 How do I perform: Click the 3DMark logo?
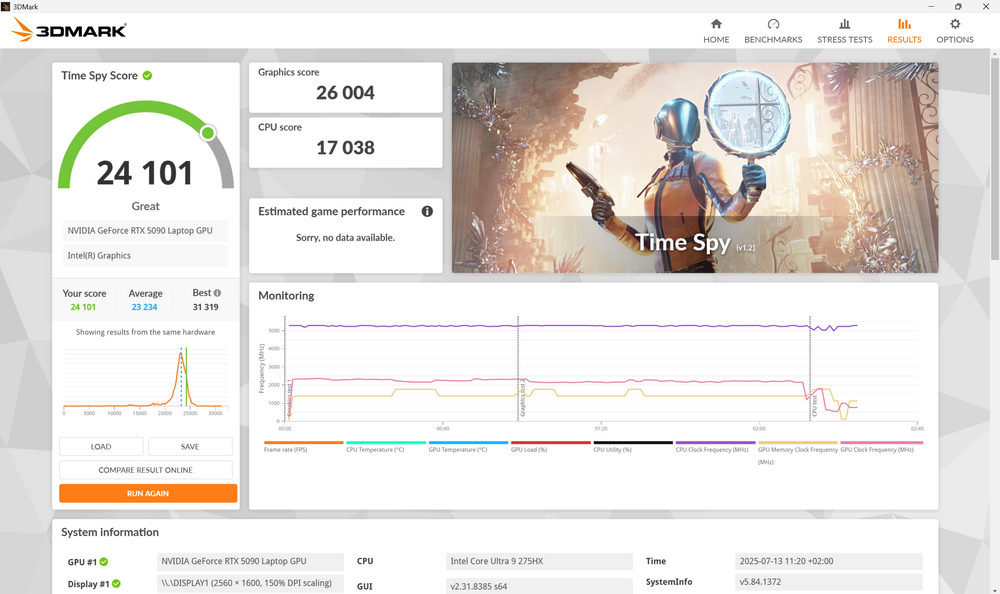pos(69,30)
